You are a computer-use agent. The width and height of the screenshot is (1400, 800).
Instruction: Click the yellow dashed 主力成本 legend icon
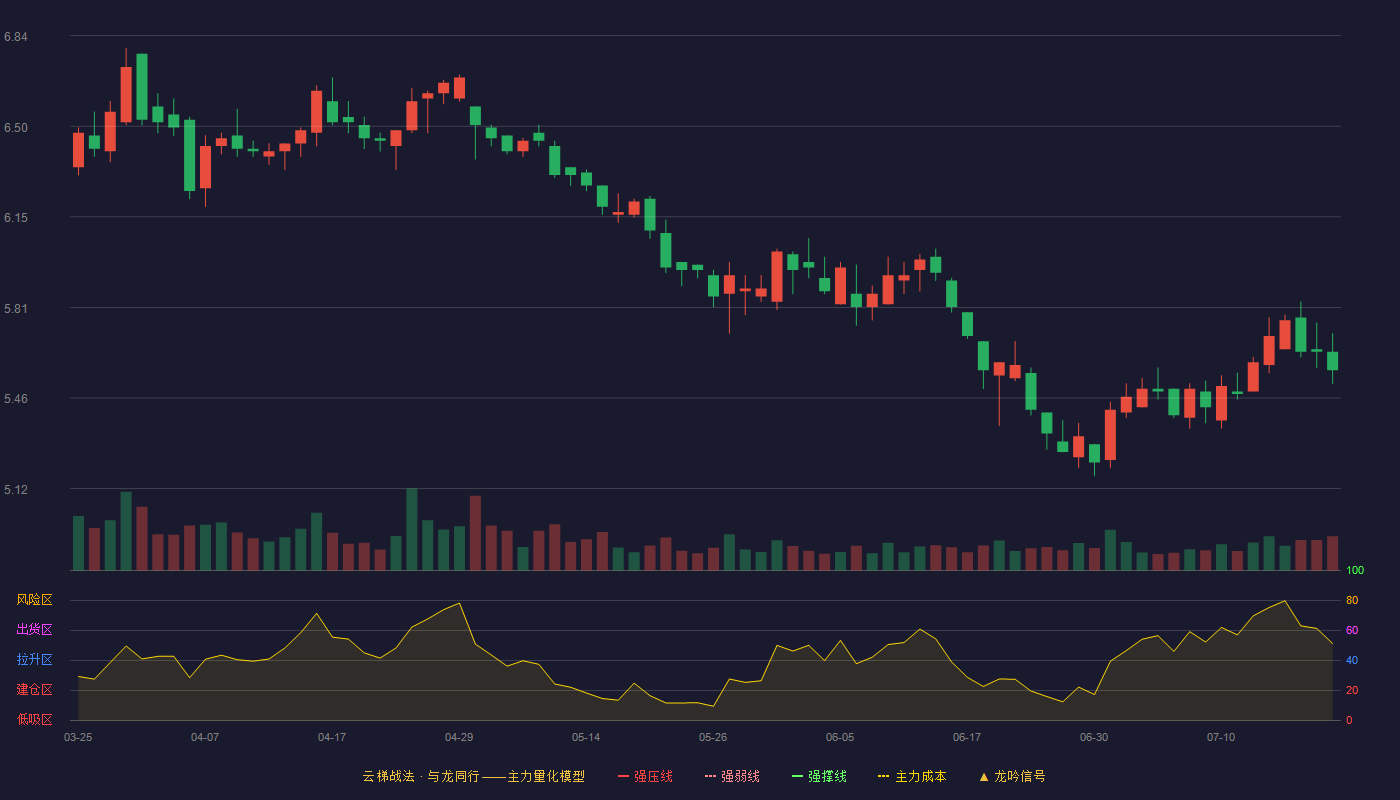[884, 776]
